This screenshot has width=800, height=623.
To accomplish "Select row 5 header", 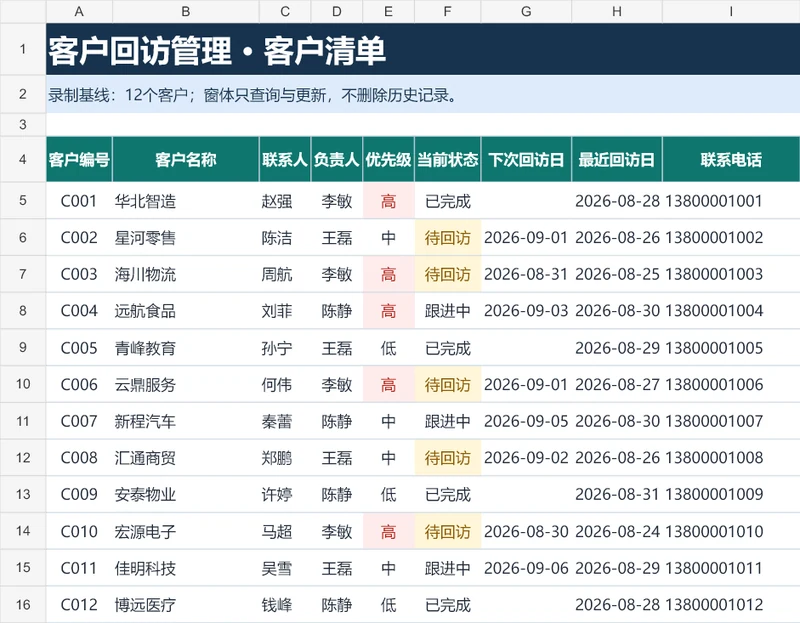I will tap(23, 201).
